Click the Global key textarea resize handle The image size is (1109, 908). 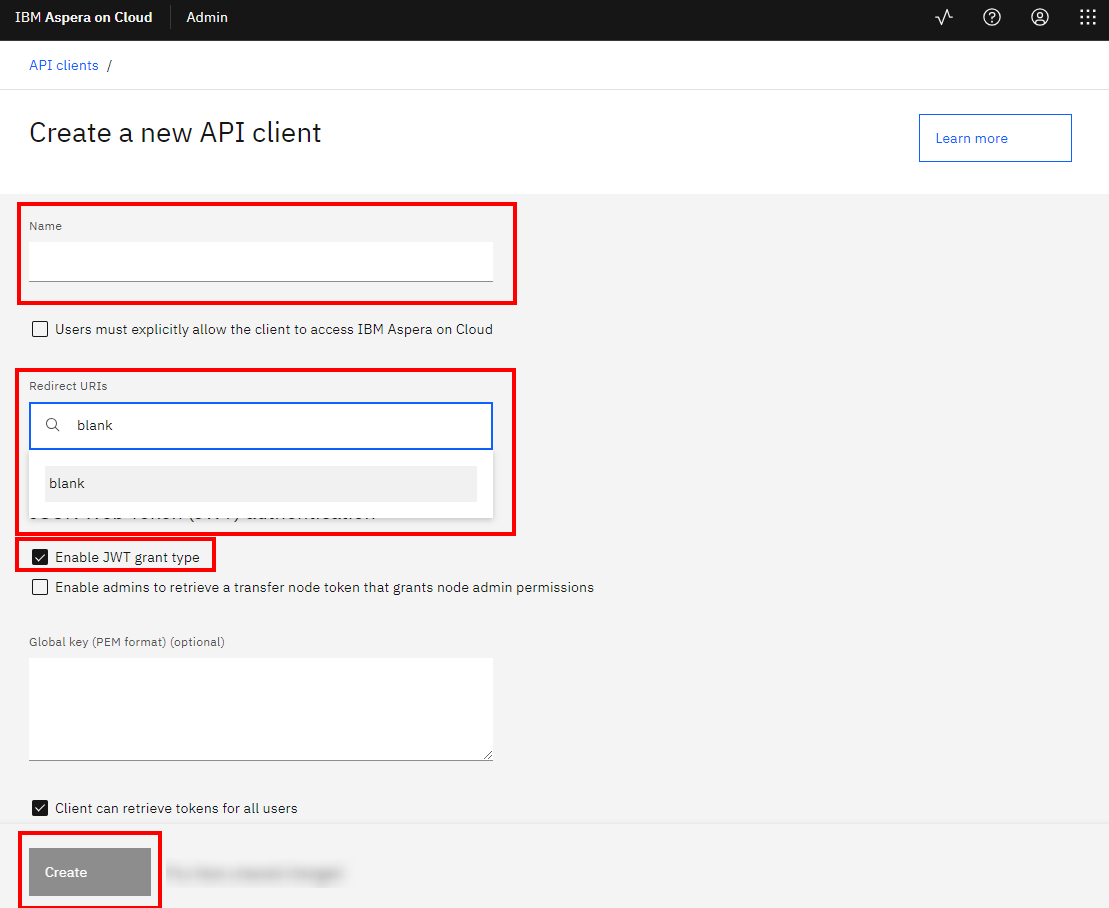coord(487,755)
